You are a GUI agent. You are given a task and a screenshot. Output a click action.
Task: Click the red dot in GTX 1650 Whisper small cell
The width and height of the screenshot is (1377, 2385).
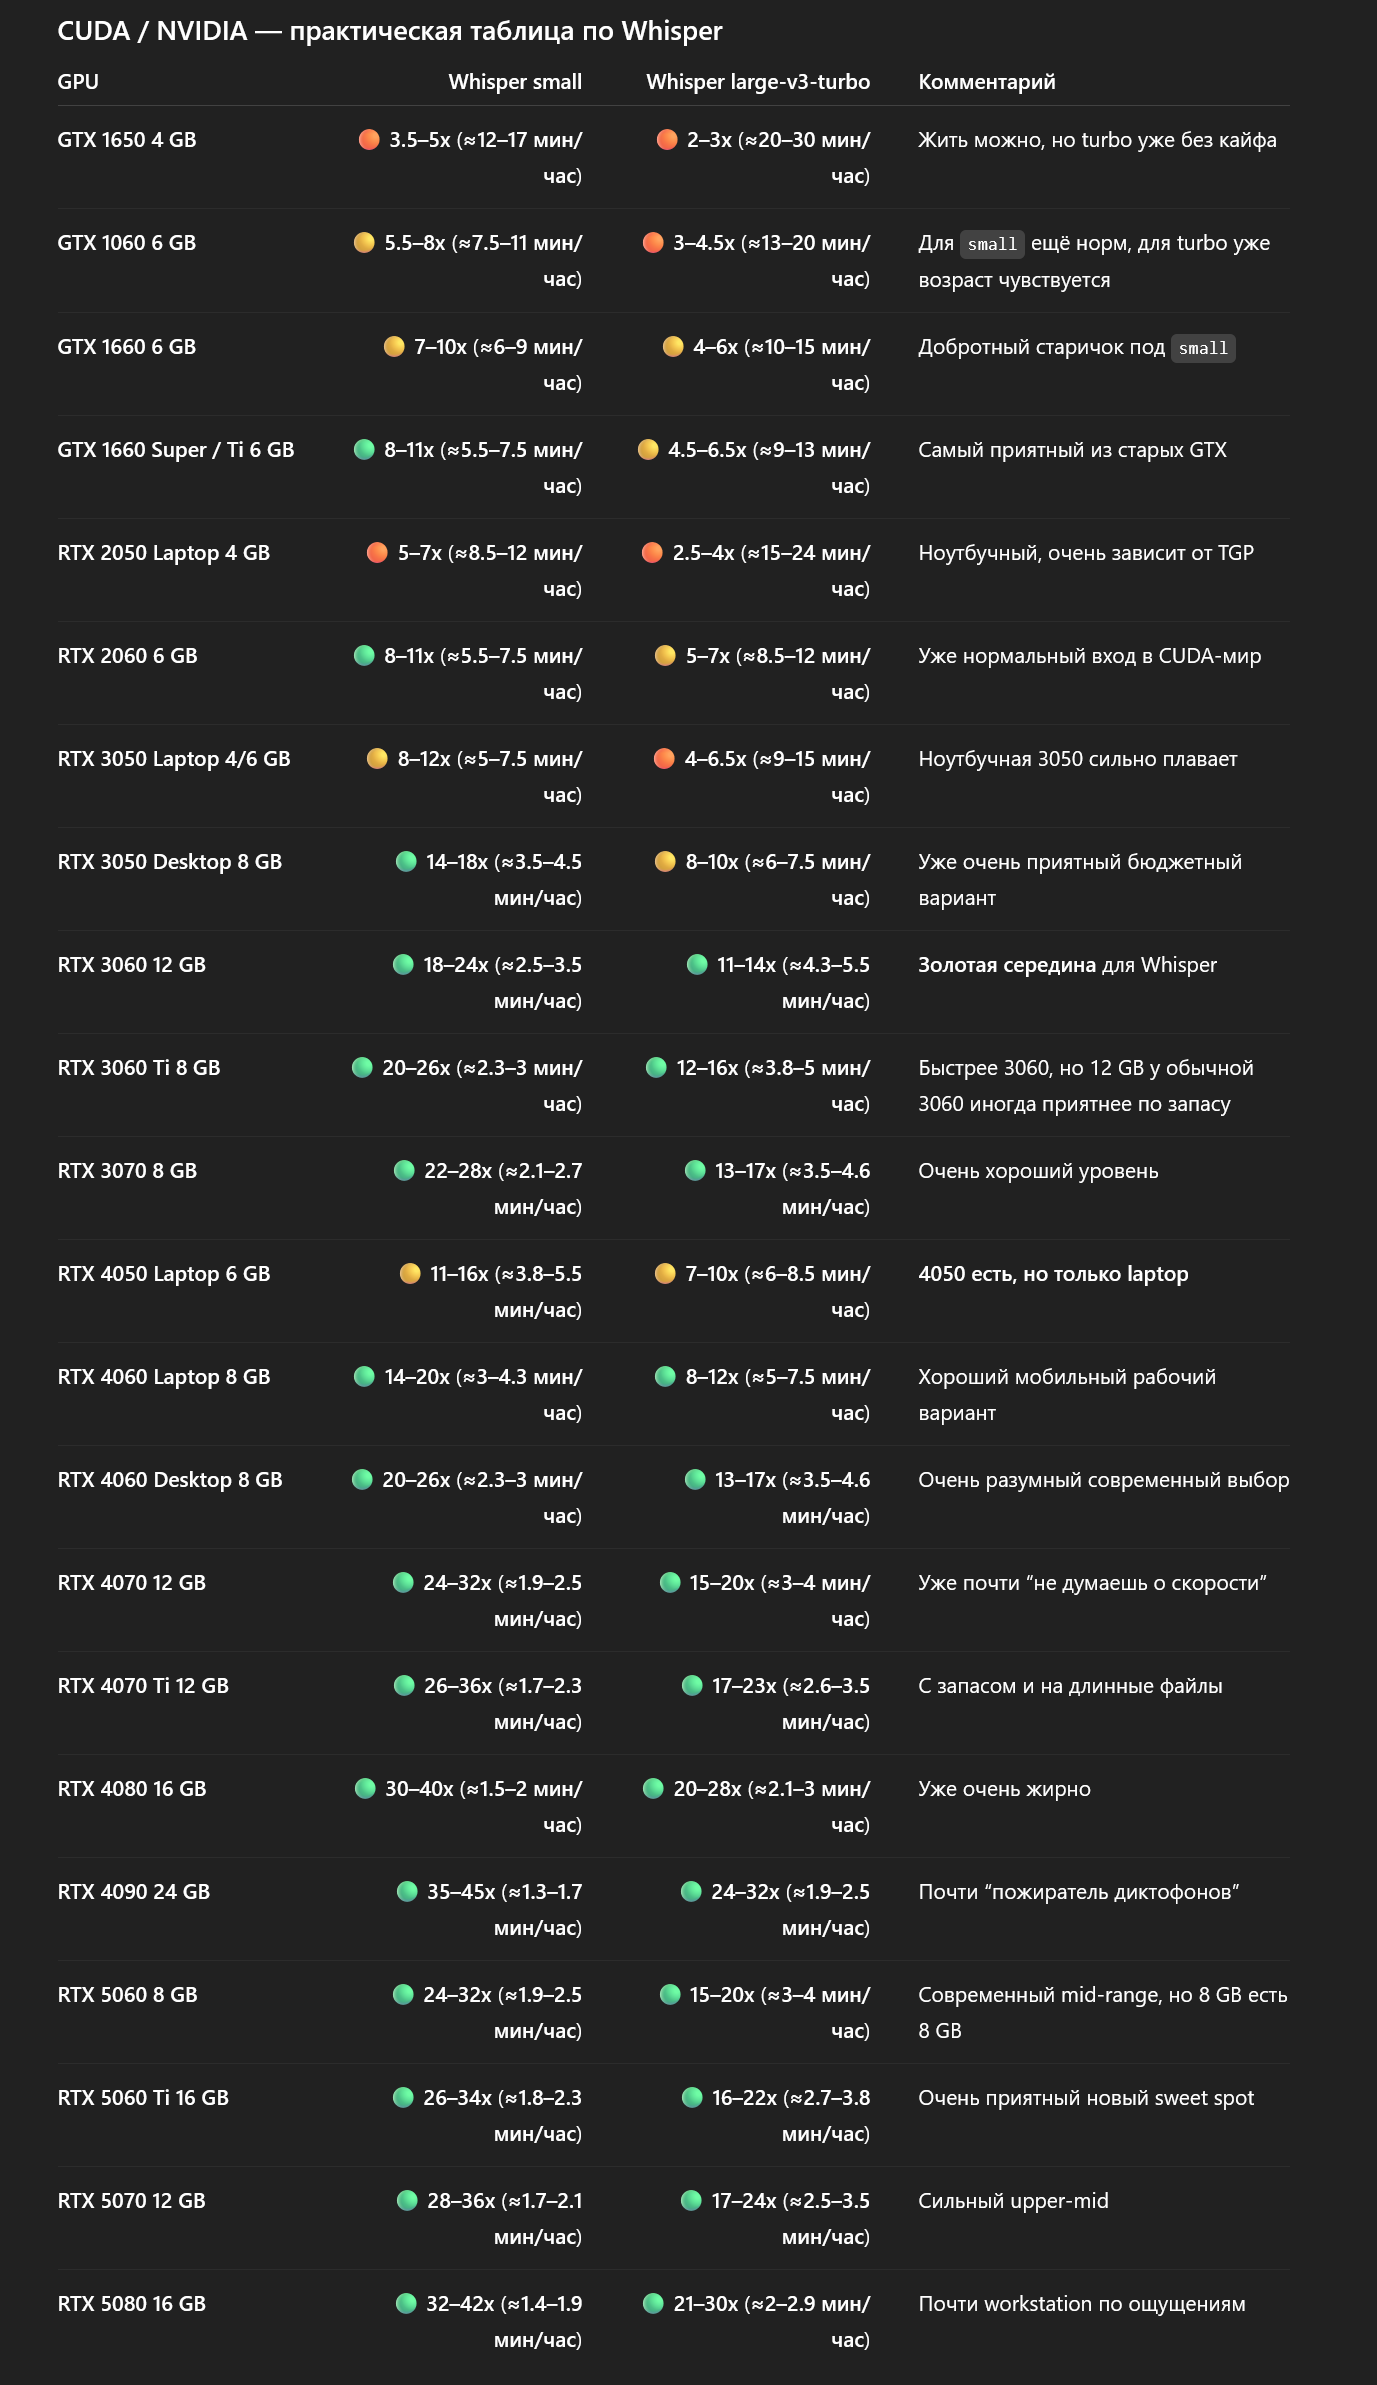(x=369, y=139)
